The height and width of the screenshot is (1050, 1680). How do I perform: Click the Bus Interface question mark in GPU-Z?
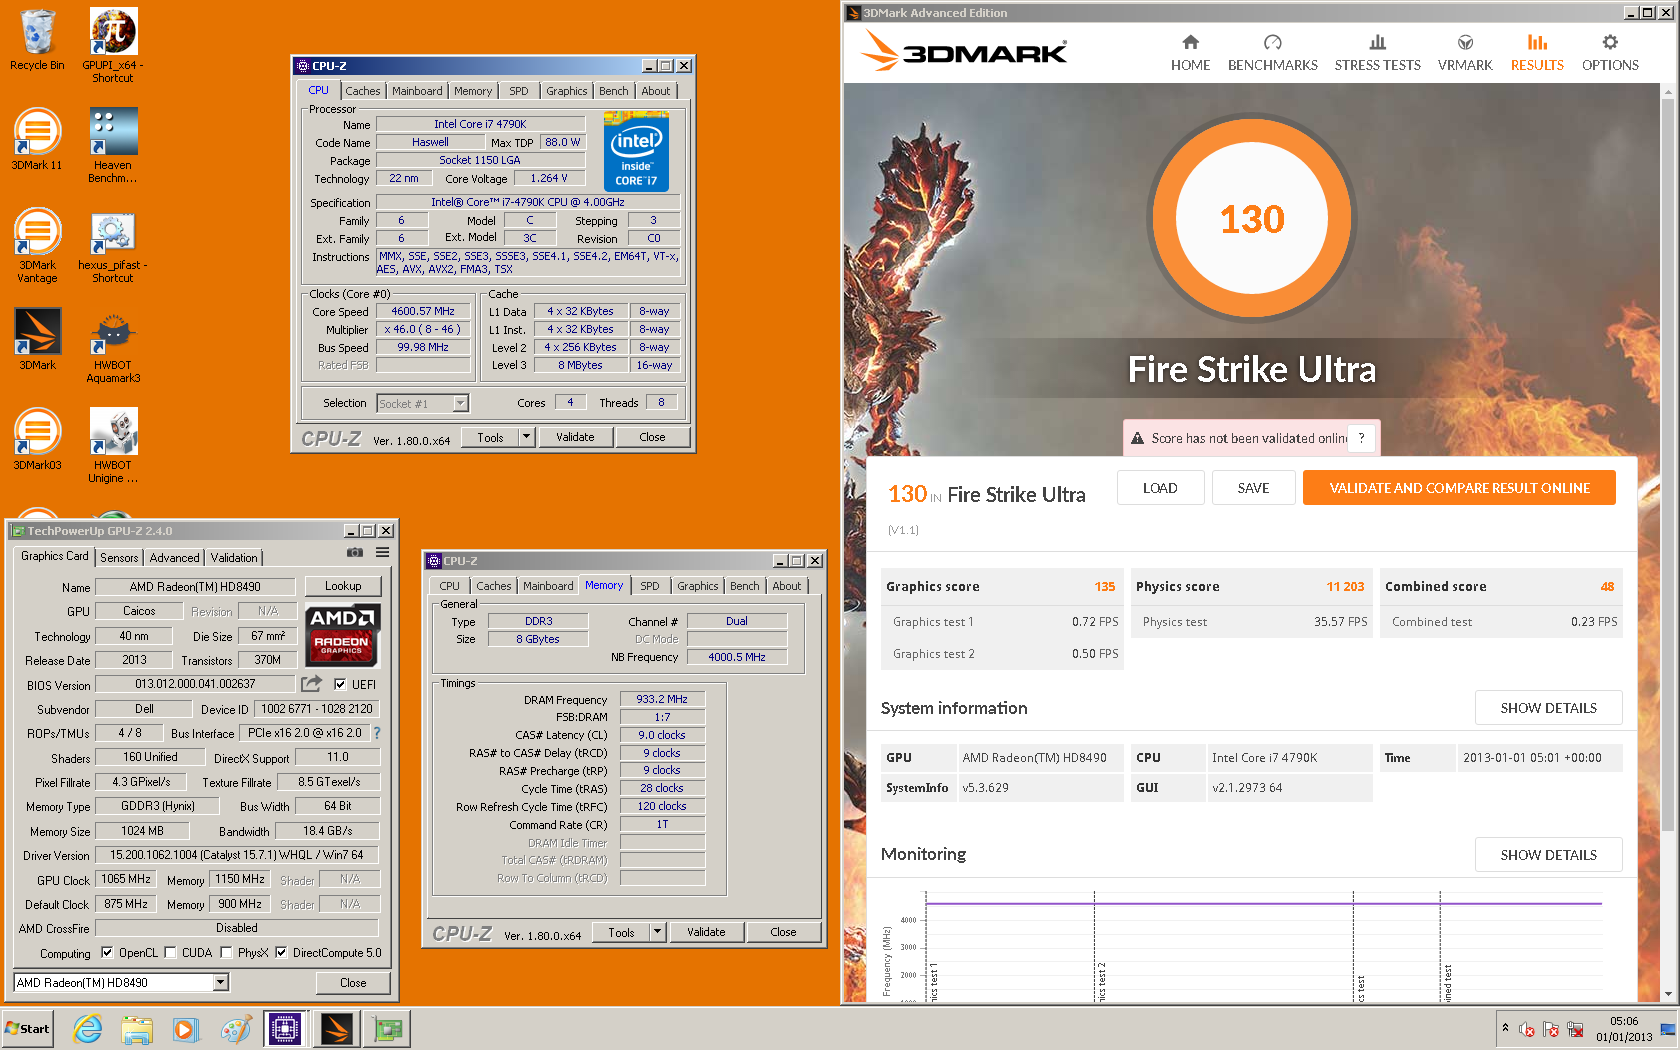377,733
